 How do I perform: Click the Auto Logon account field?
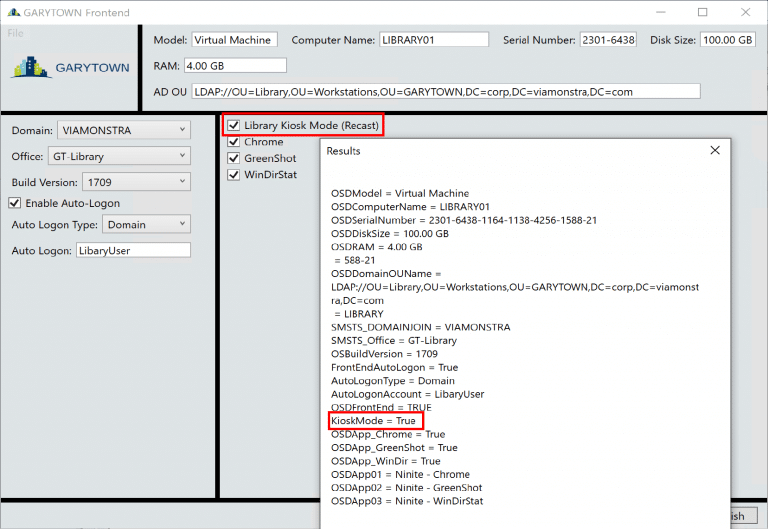131,251
